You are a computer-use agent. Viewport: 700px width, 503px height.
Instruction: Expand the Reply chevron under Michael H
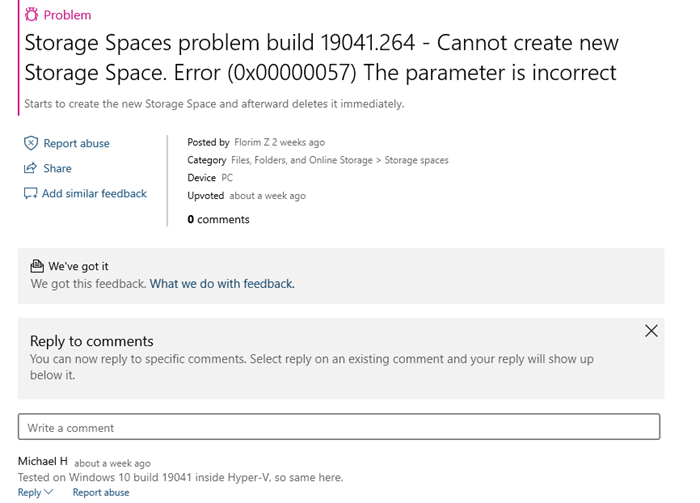49,492
